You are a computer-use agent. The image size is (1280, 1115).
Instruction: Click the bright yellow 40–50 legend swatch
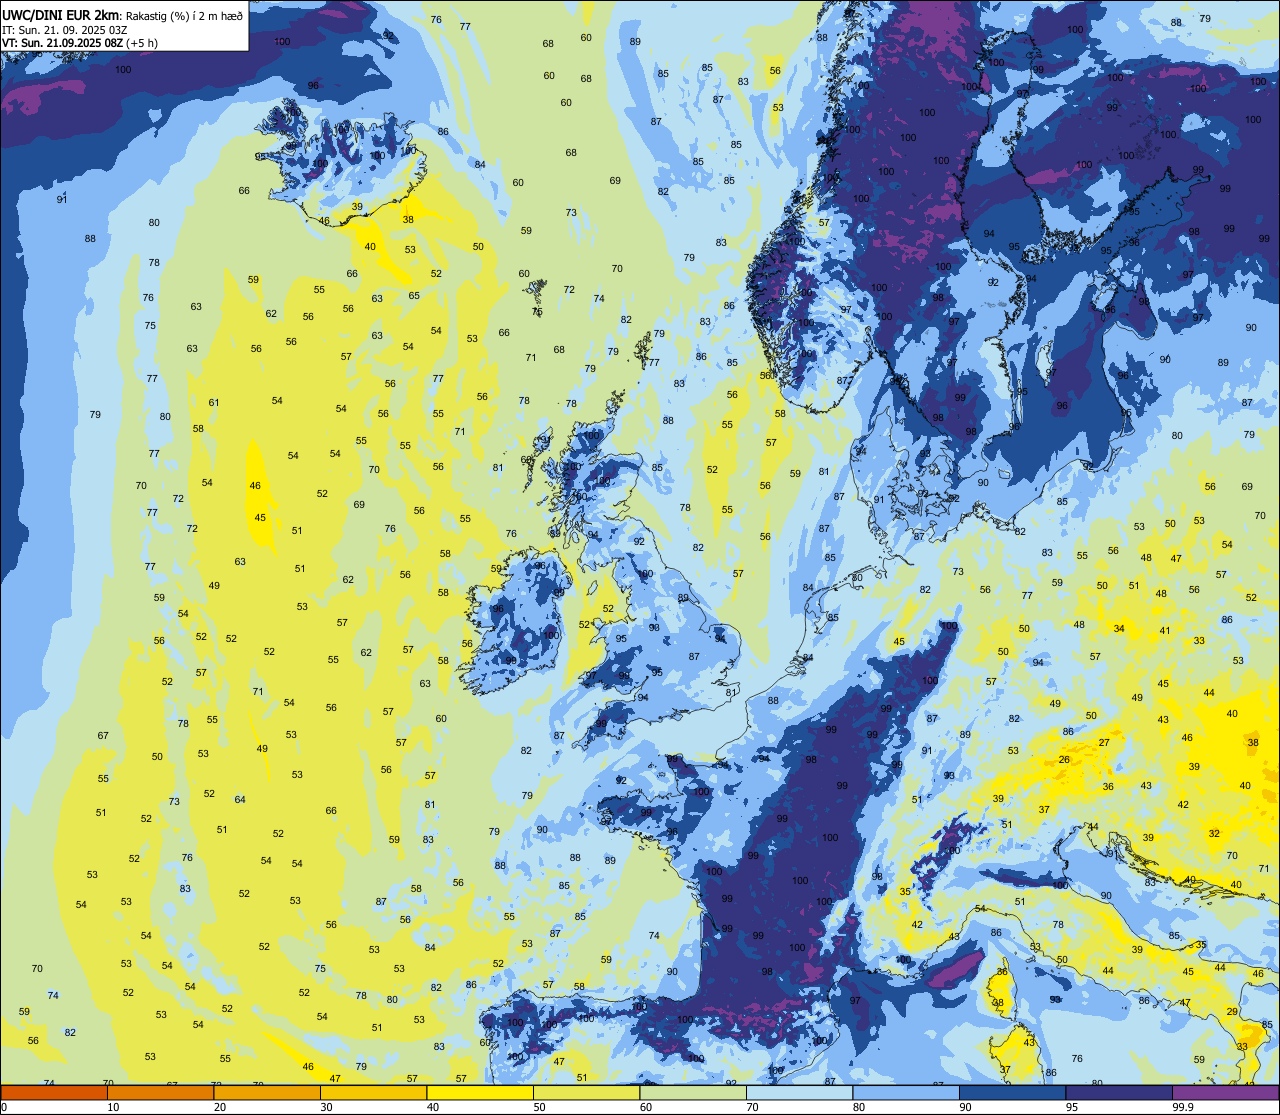pos(480,1093)
